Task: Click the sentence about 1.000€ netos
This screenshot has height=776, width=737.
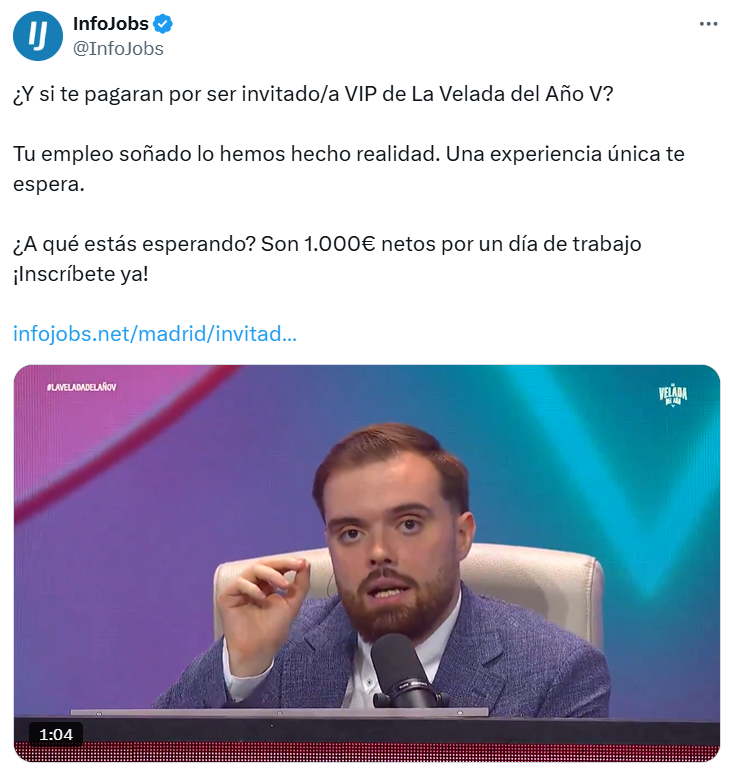Action: (327, 244)
